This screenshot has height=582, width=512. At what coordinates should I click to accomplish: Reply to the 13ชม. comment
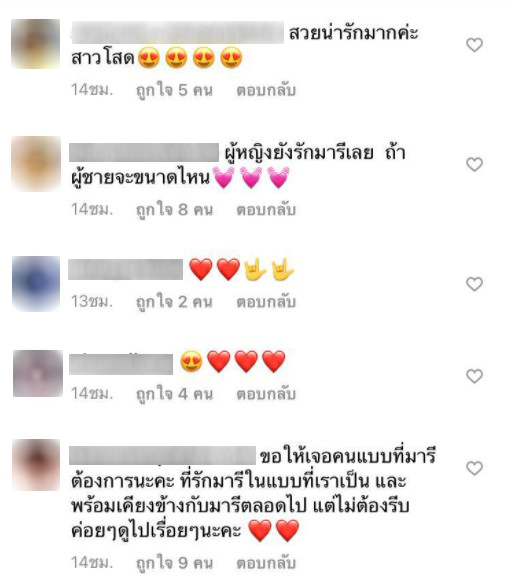[266, 302]
